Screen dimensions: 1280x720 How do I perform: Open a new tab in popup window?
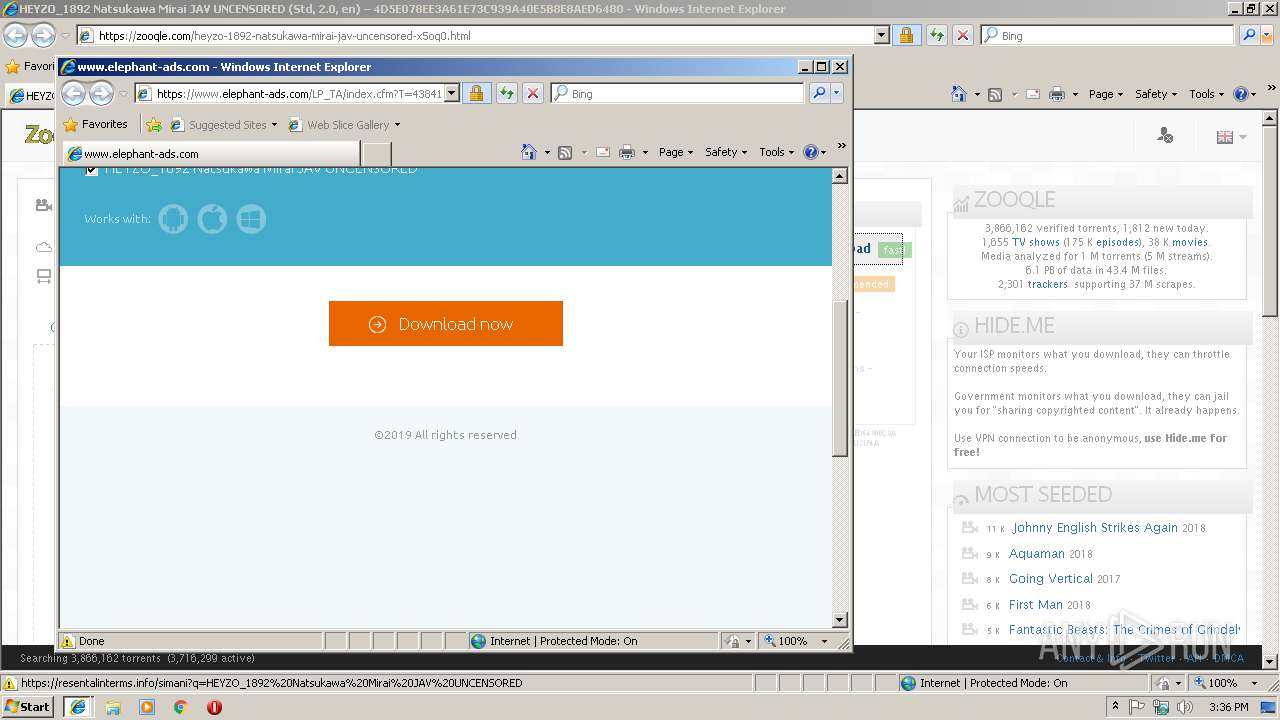(x=376, y=153)
